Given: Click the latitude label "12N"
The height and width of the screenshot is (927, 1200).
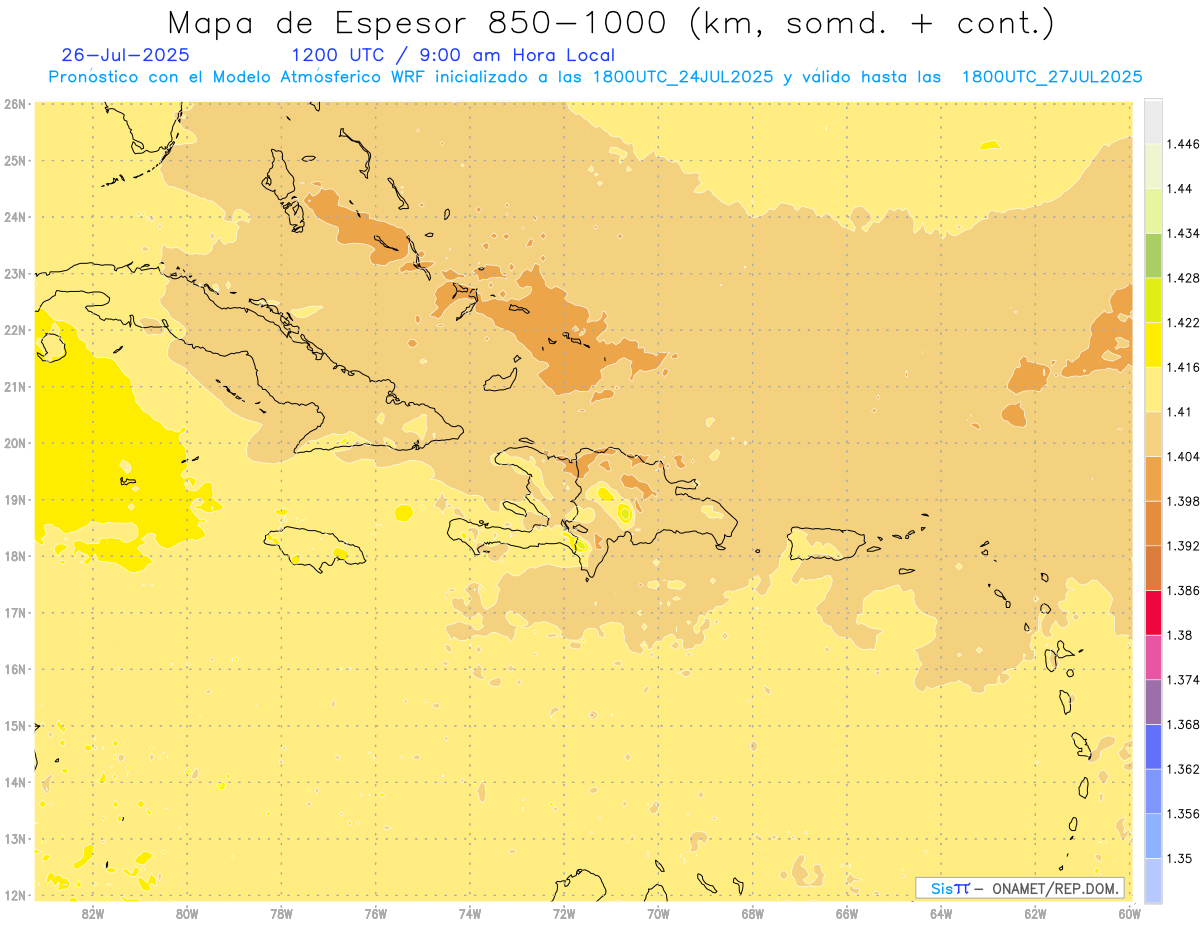Looking at the screenshot, I should tap(14, 895).
